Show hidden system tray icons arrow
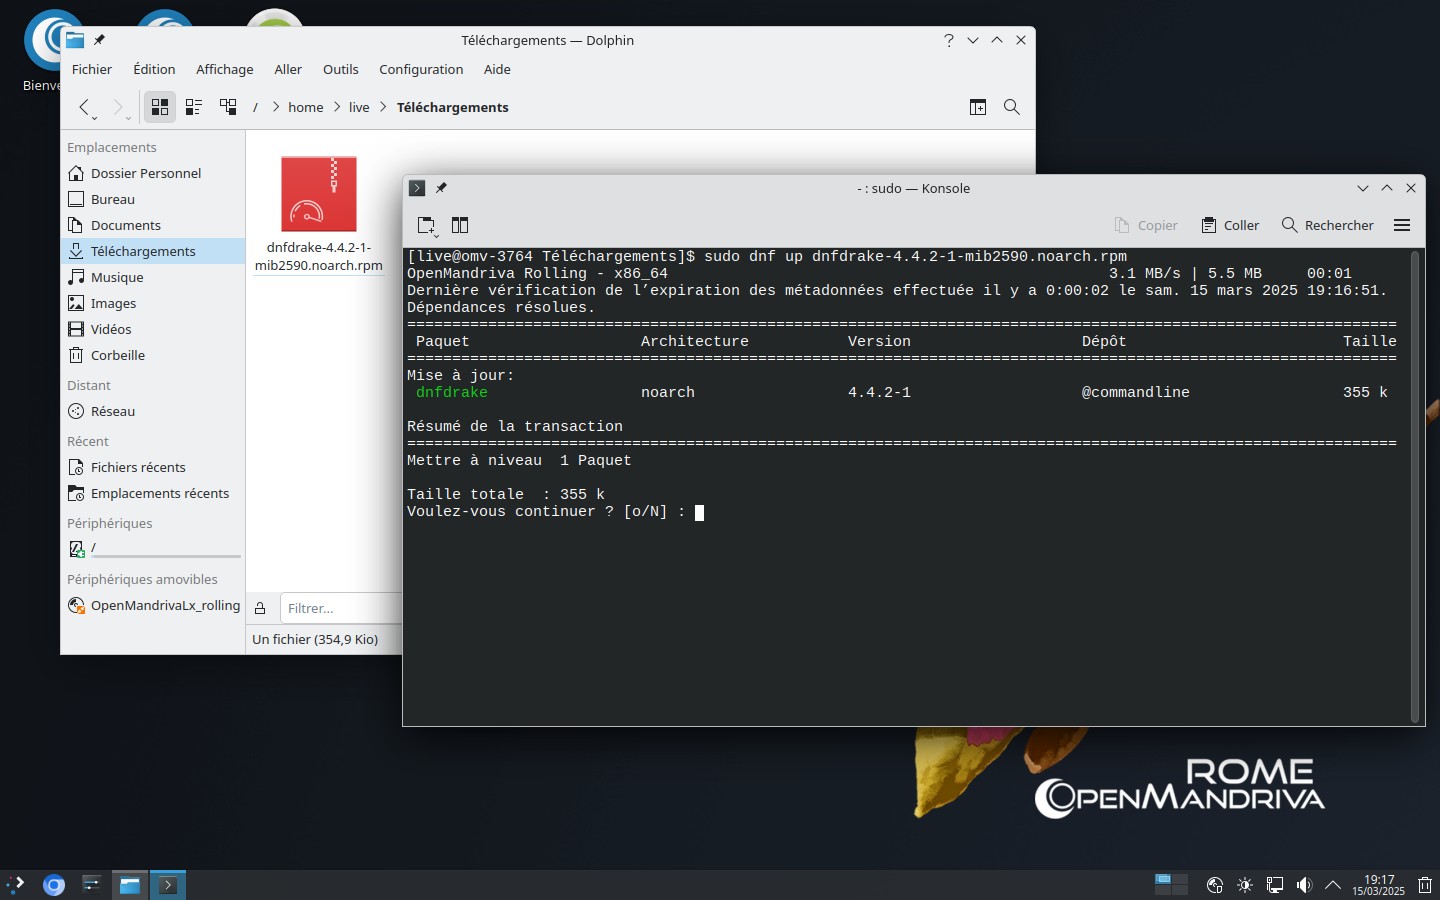Image resolution: width=1440 pixels, height=900 pixels. pos(1333,885)
